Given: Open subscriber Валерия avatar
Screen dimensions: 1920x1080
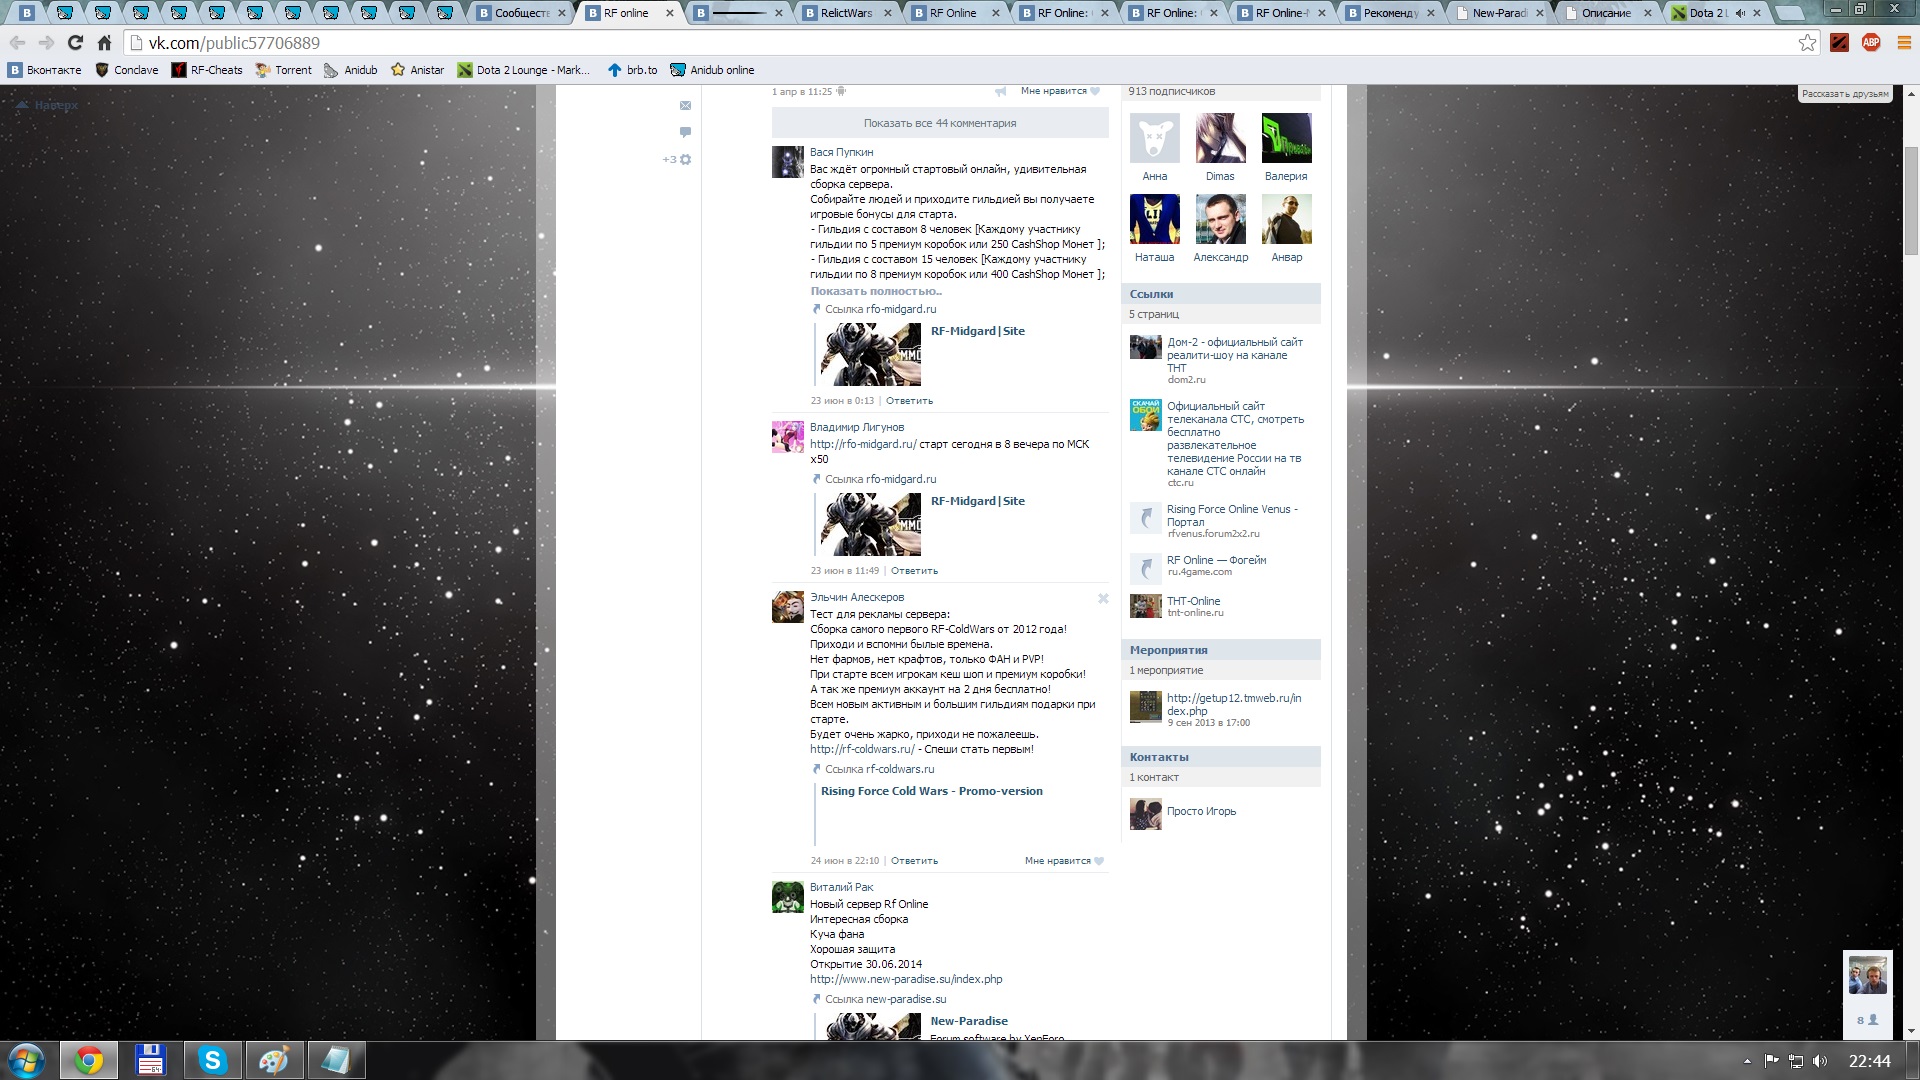Looking at the screenshot, I should pyautogui.click(x=1286, y=137).
